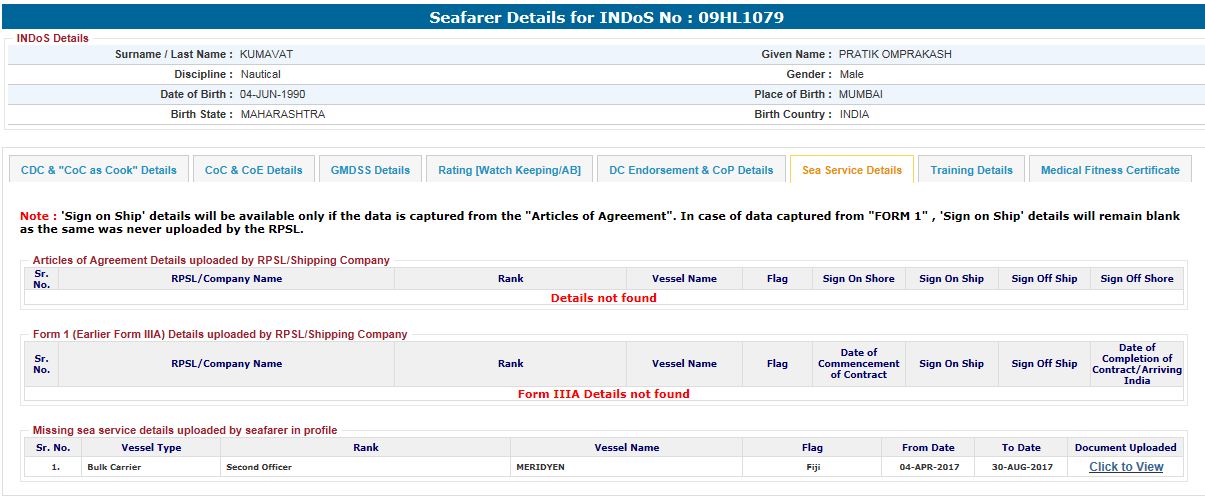
Task: Select the surname value KUMAVAT
Action: click(x=266, y=55)
